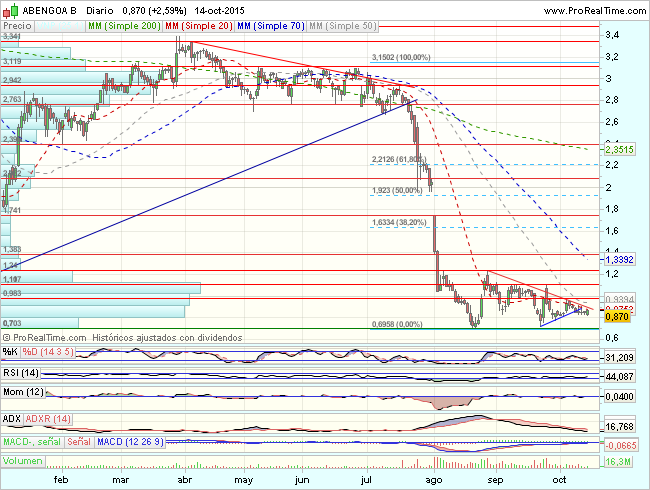The image size is (650, 490).
Task: Click the ADX indicator label
Action: [x=13, y=417]
